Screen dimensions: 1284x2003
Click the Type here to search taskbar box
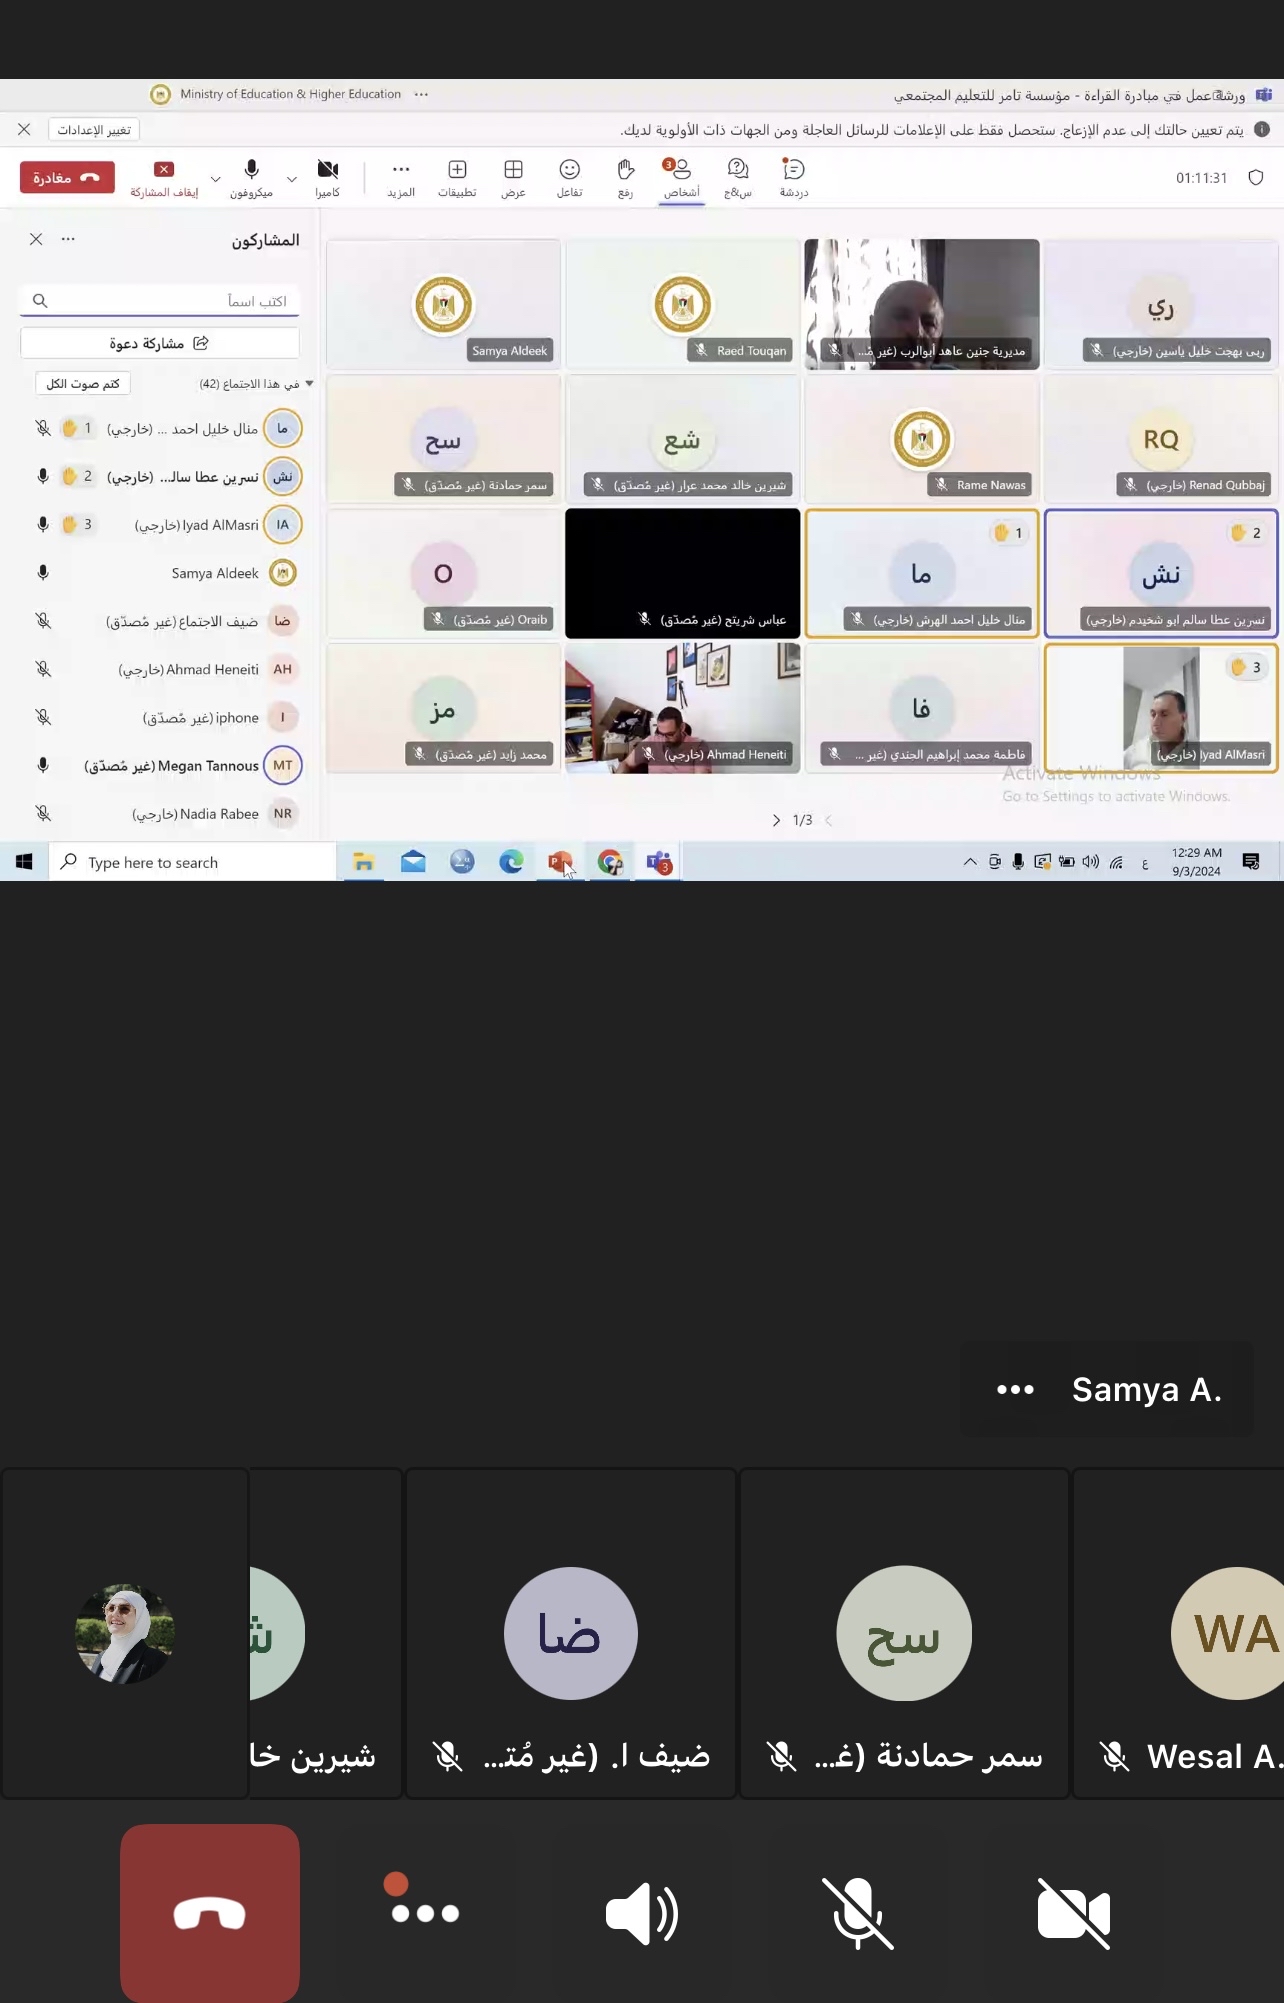pos(192,862)
